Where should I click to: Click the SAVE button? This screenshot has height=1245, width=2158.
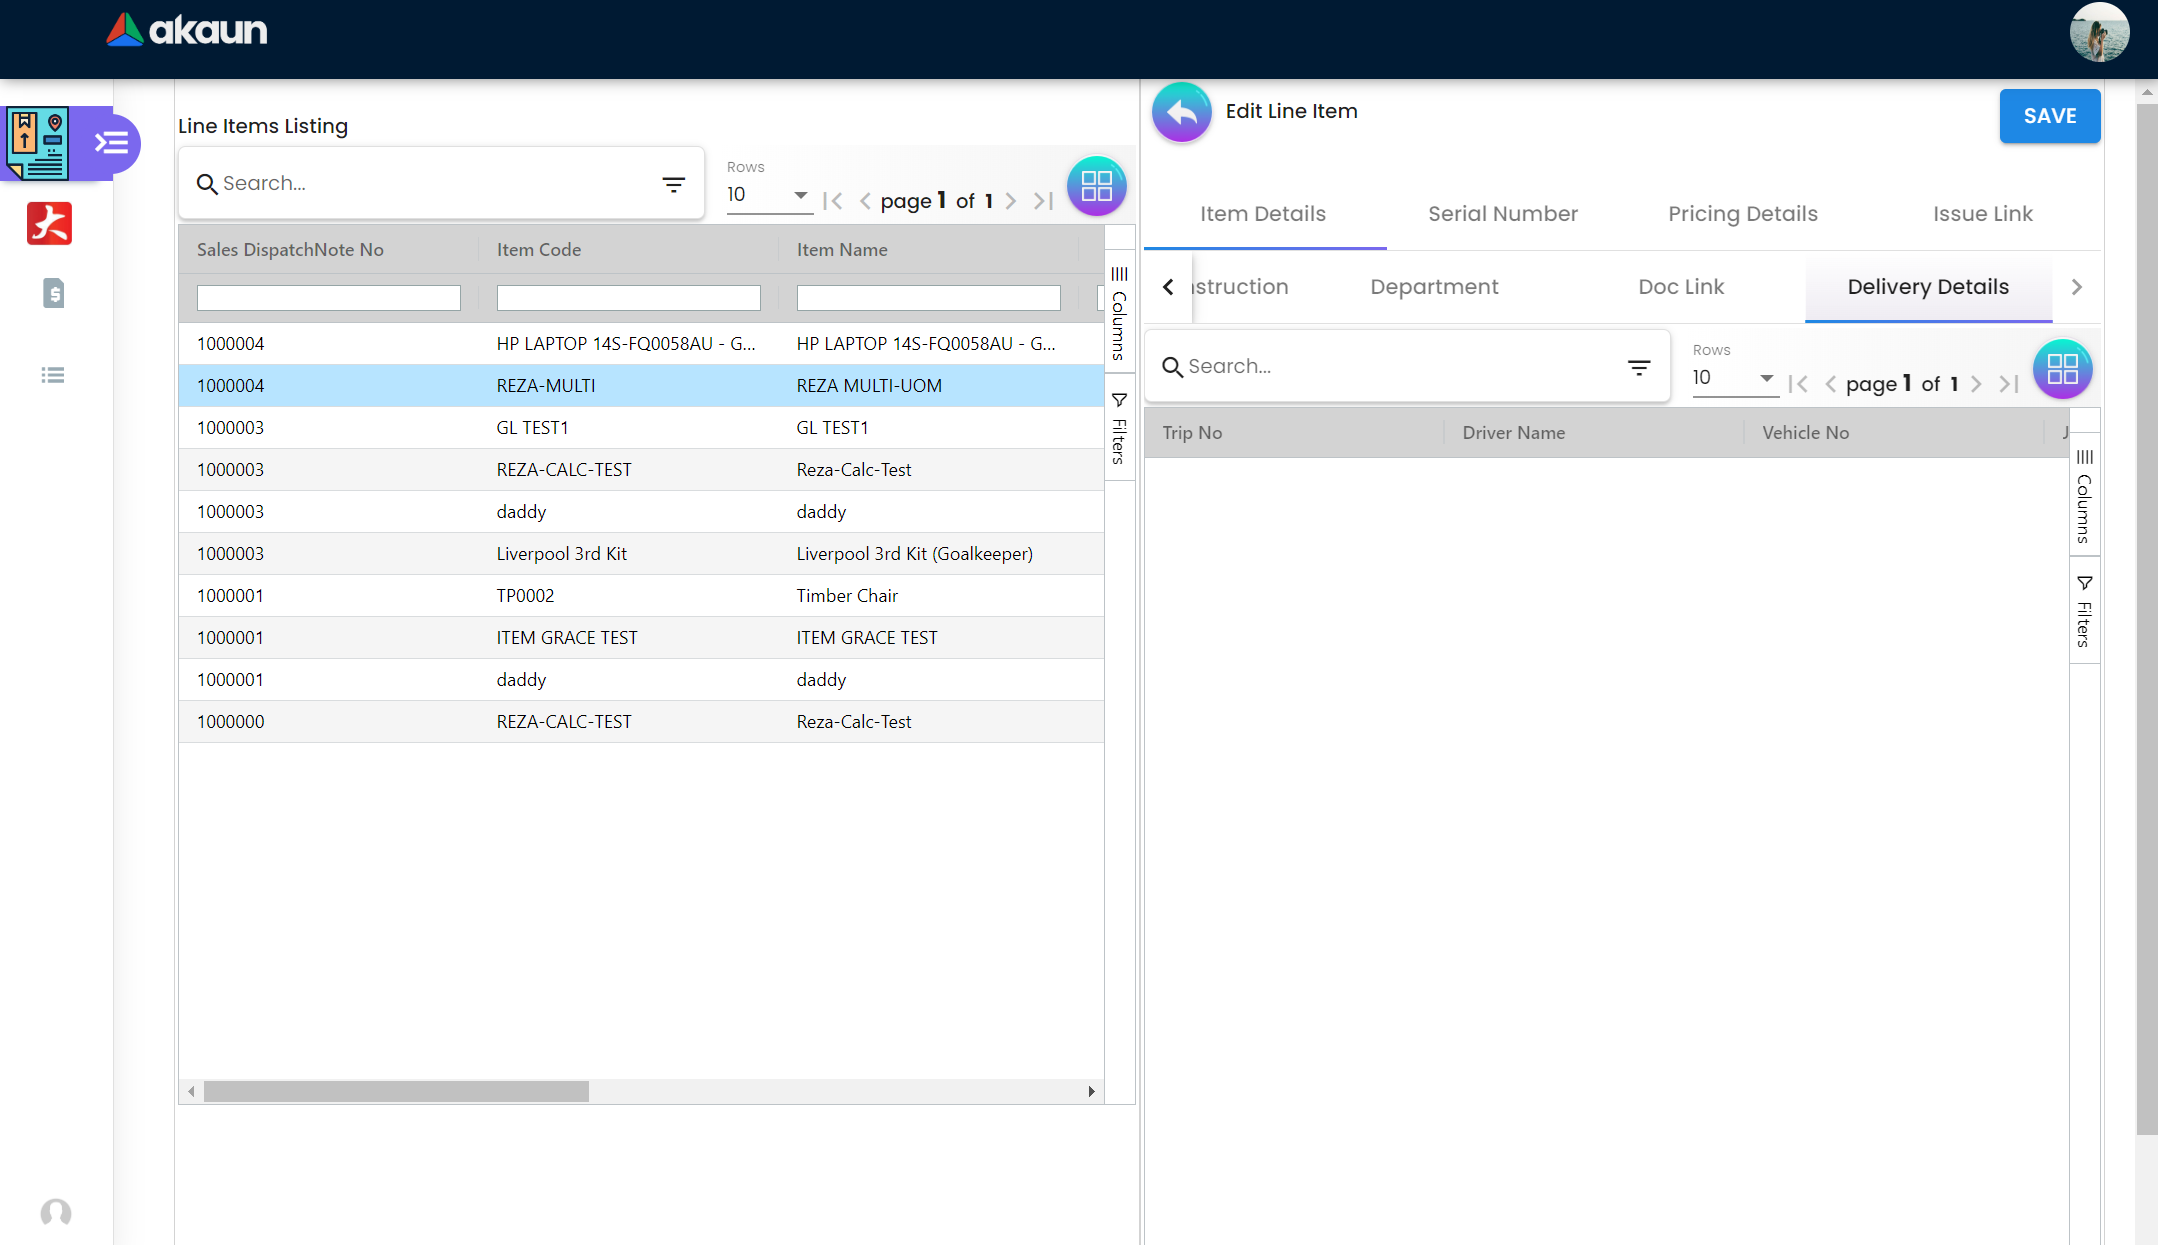[2049, 116]
